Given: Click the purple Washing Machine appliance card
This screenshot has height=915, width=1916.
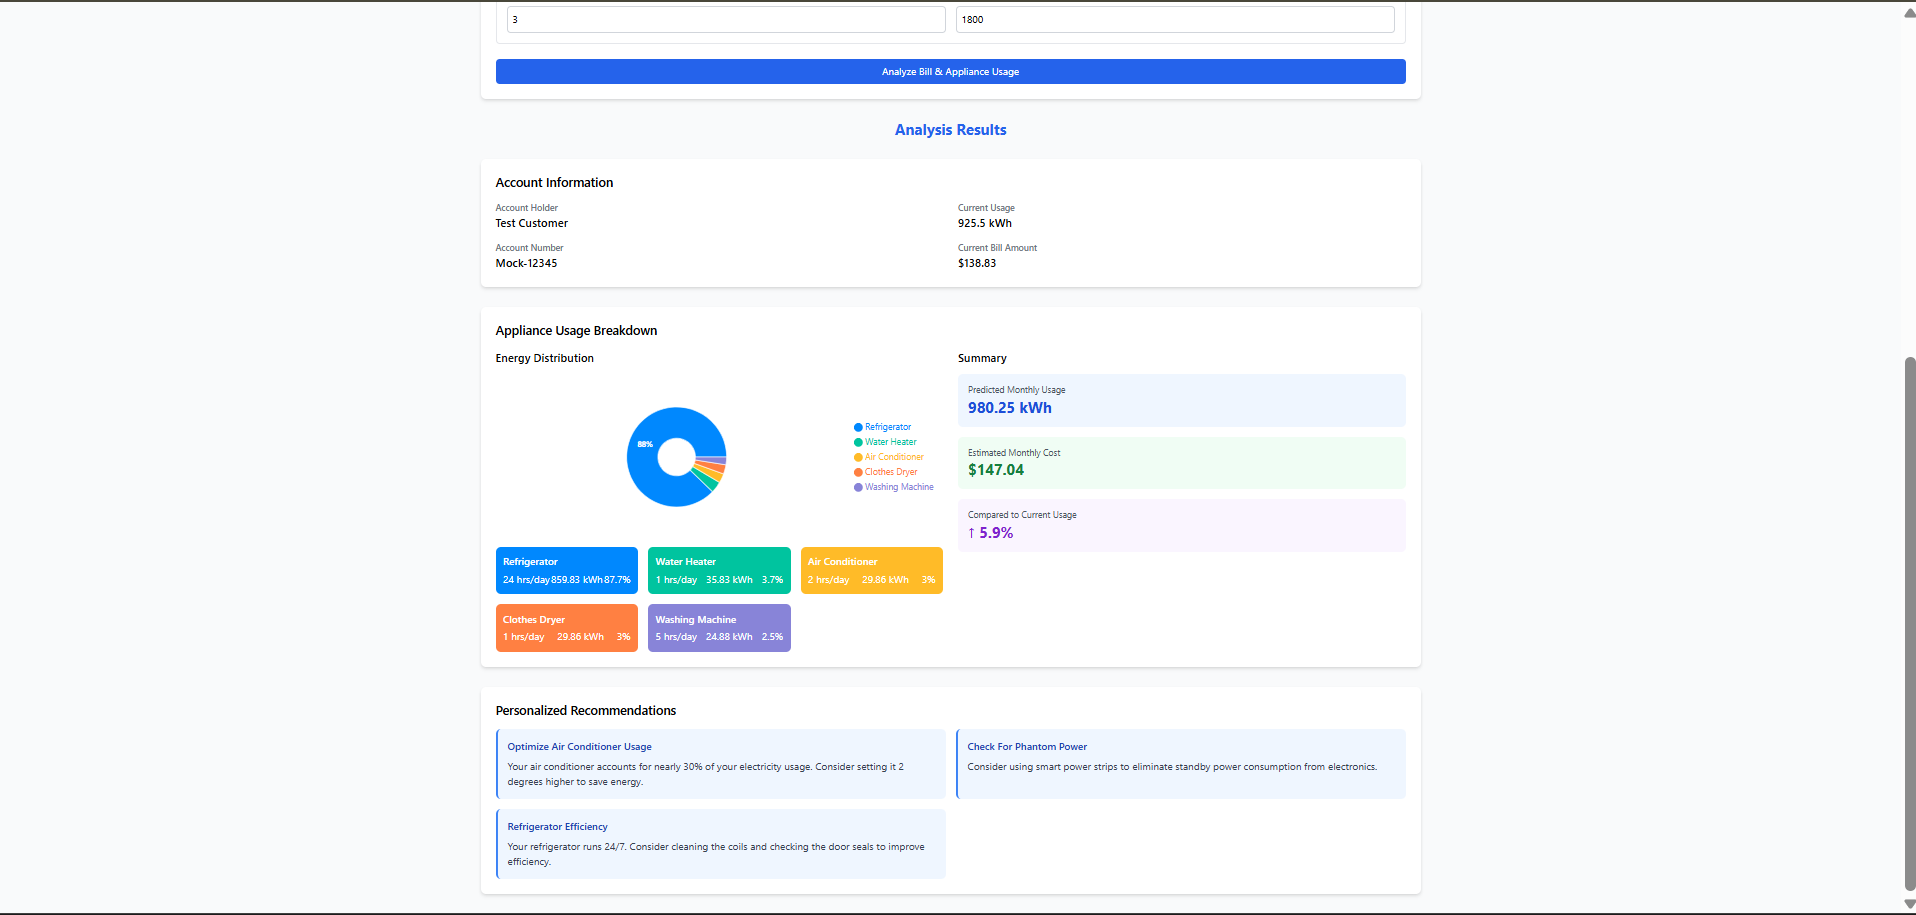Looking at the screenshot, I should pyautogui.click(x=719, y=627).
